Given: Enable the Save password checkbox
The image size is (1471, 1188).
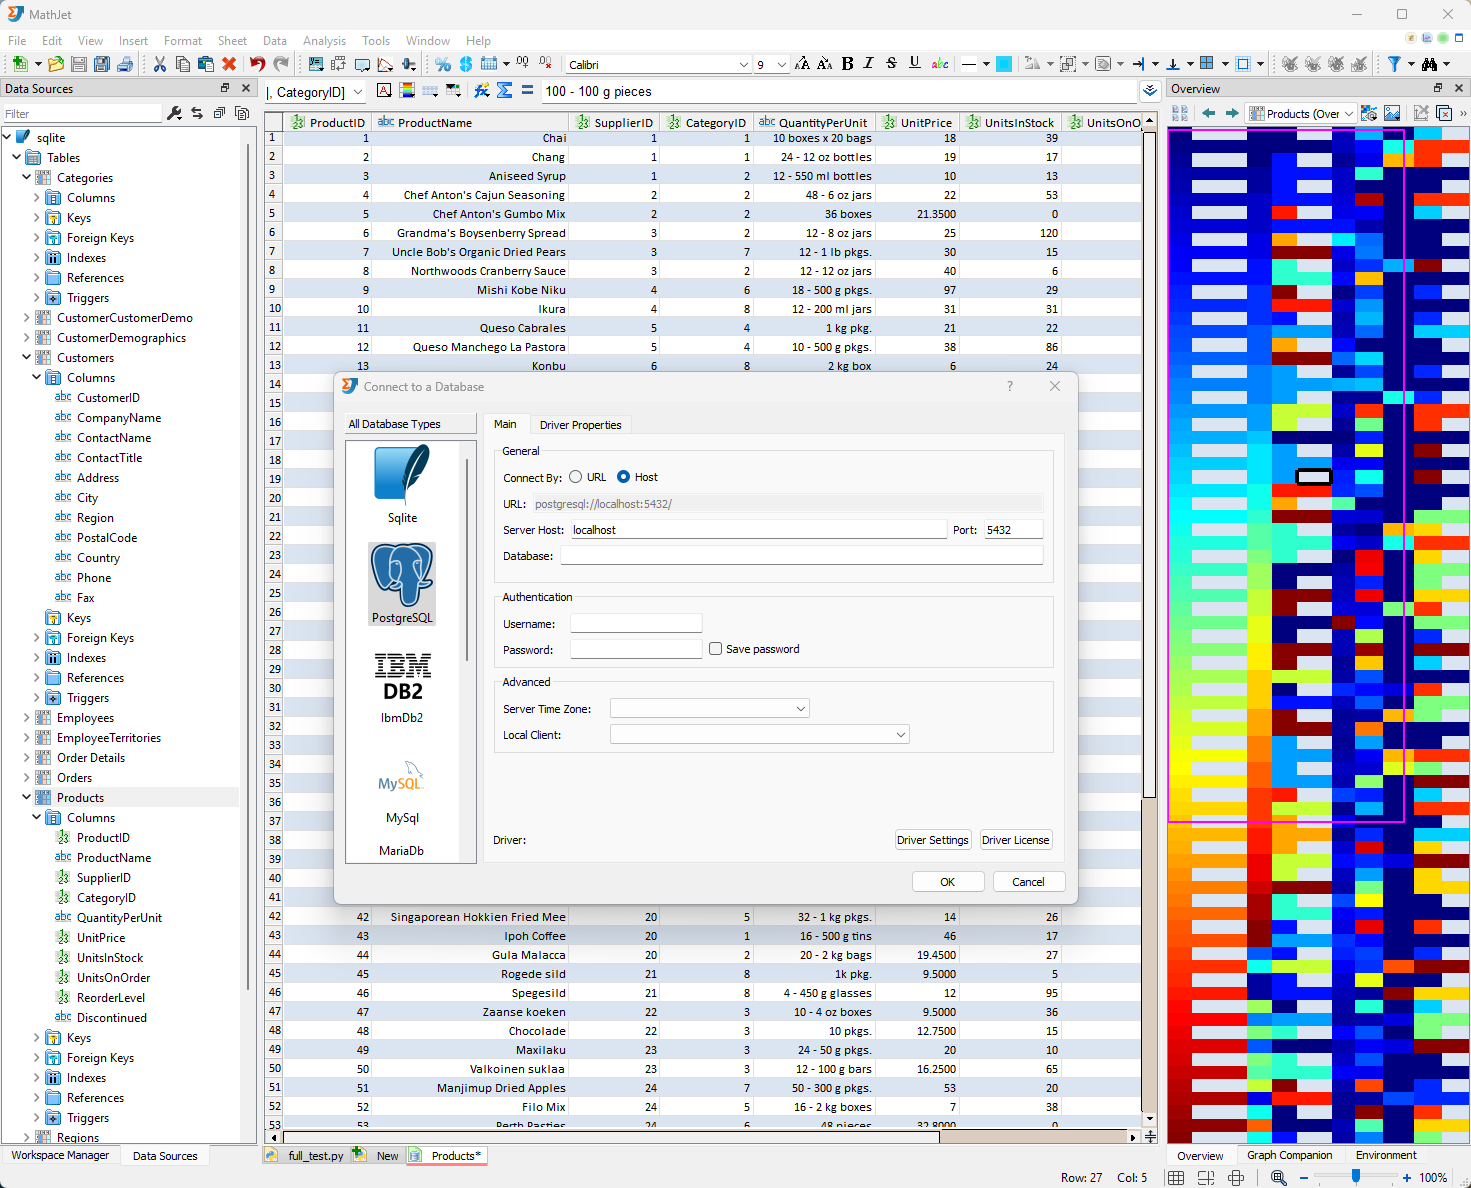Looking at the screenshot, I should pos(715,649).
